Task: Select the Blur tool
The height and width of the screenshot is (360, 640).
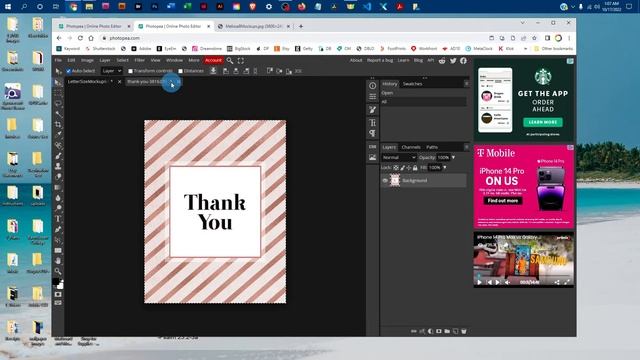Action: [58, 198]
